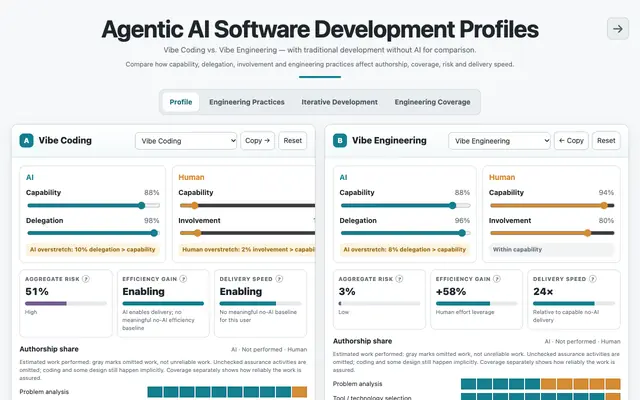The image size is (640, 400).
Task: Click the 'Tool / technology selection' row label
Action: click(372, 397)
